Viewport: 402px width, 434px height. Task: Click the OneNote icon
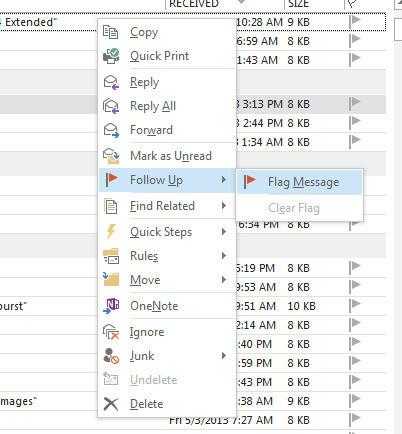[111, 306]
